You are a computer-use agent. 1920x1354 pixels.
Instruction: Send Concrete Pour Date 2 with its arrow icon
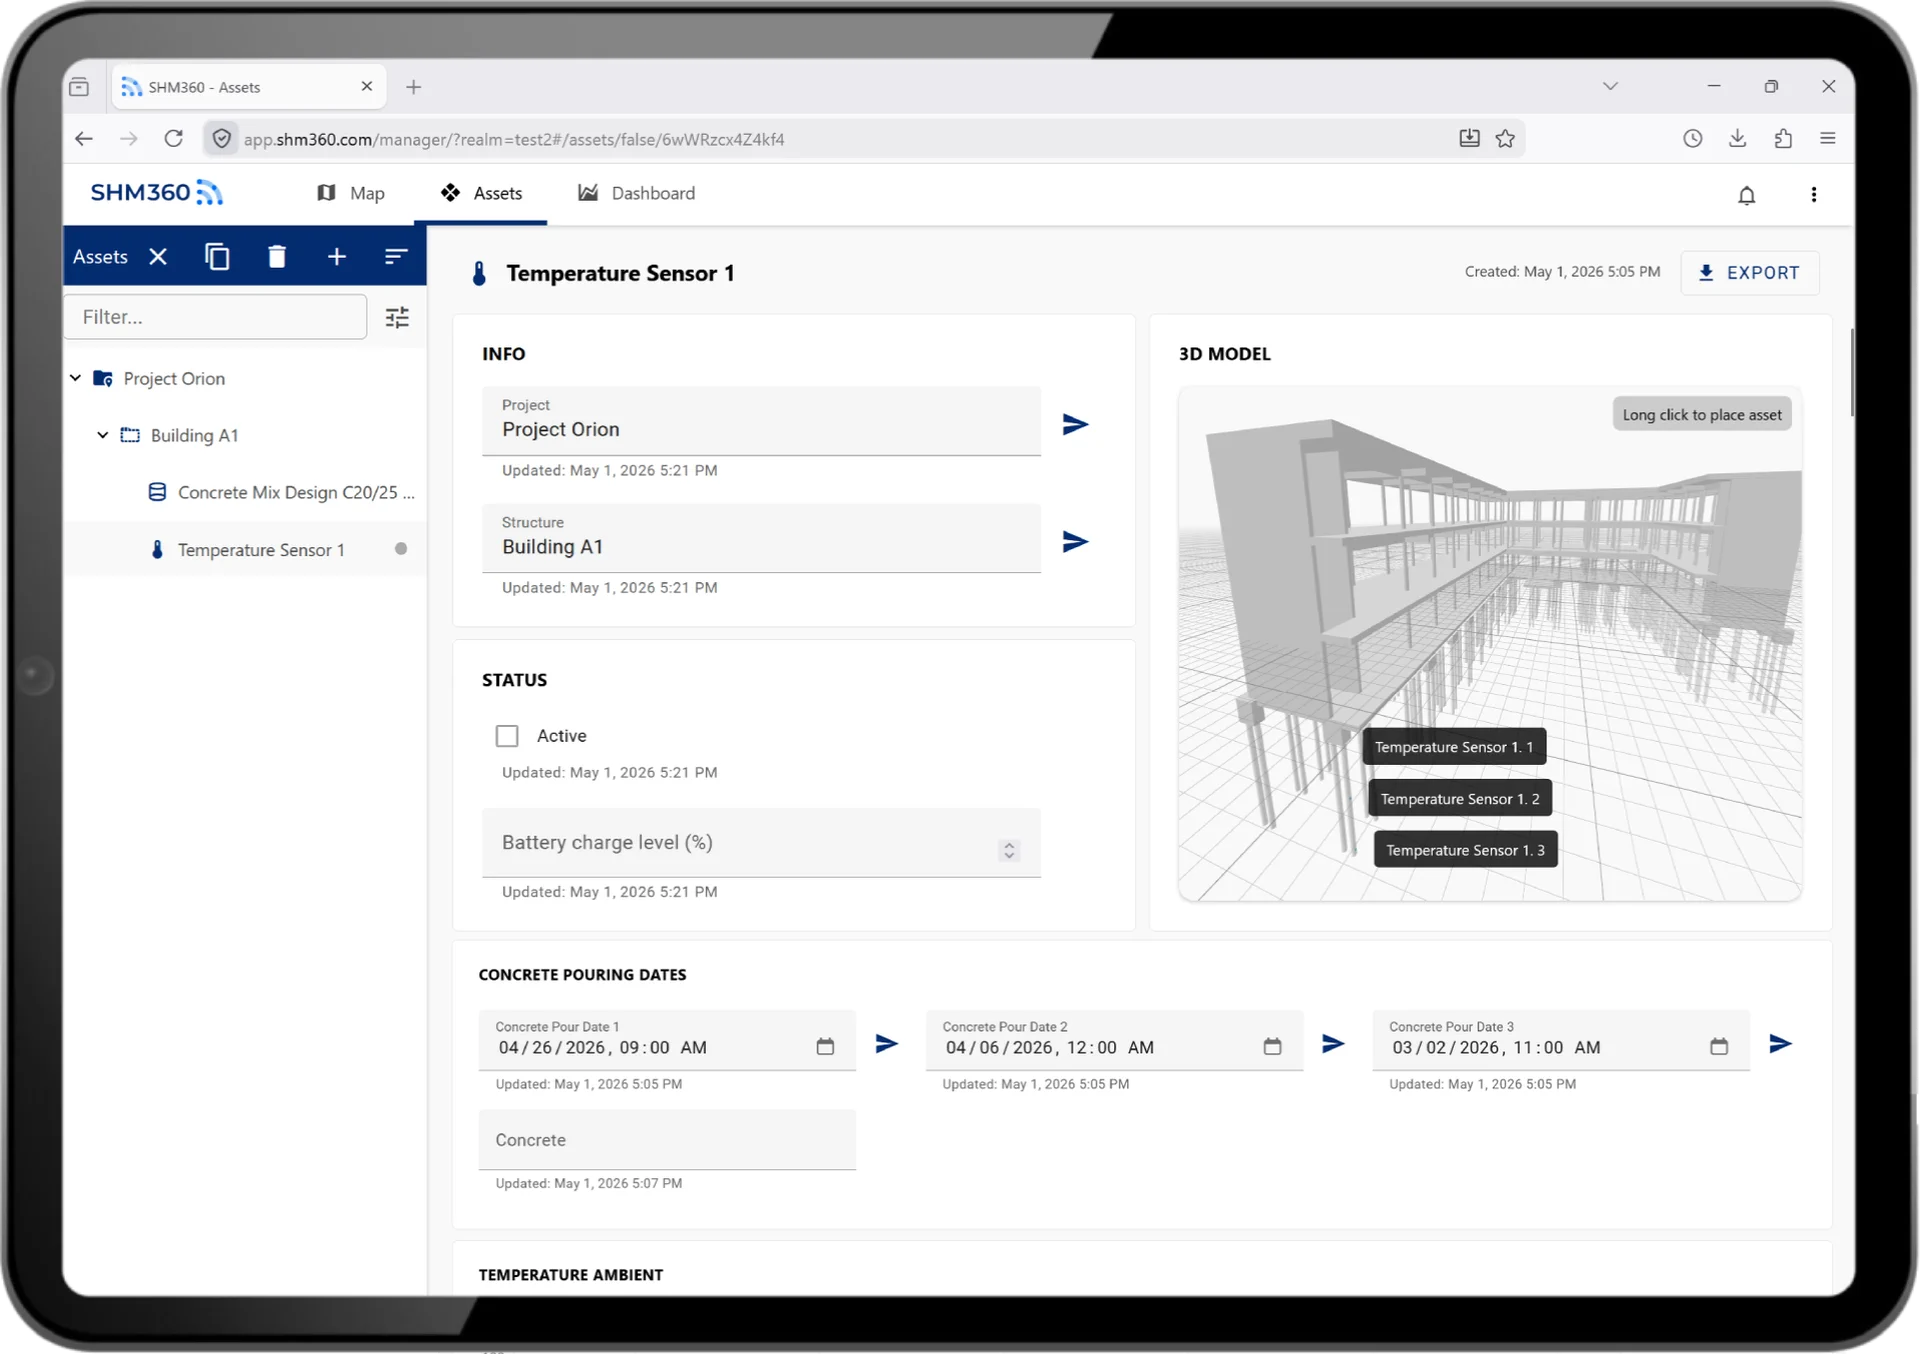[x=1333, y=1044]
